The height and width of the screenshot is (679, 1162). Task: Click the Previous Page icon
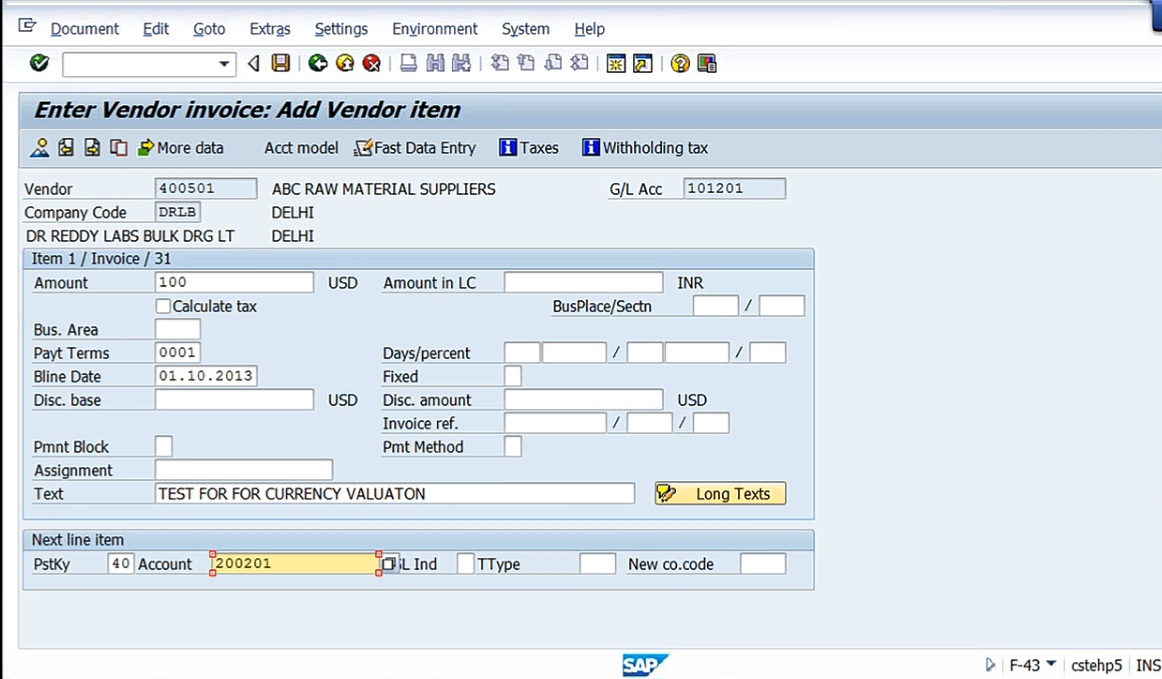click(526, 63)
